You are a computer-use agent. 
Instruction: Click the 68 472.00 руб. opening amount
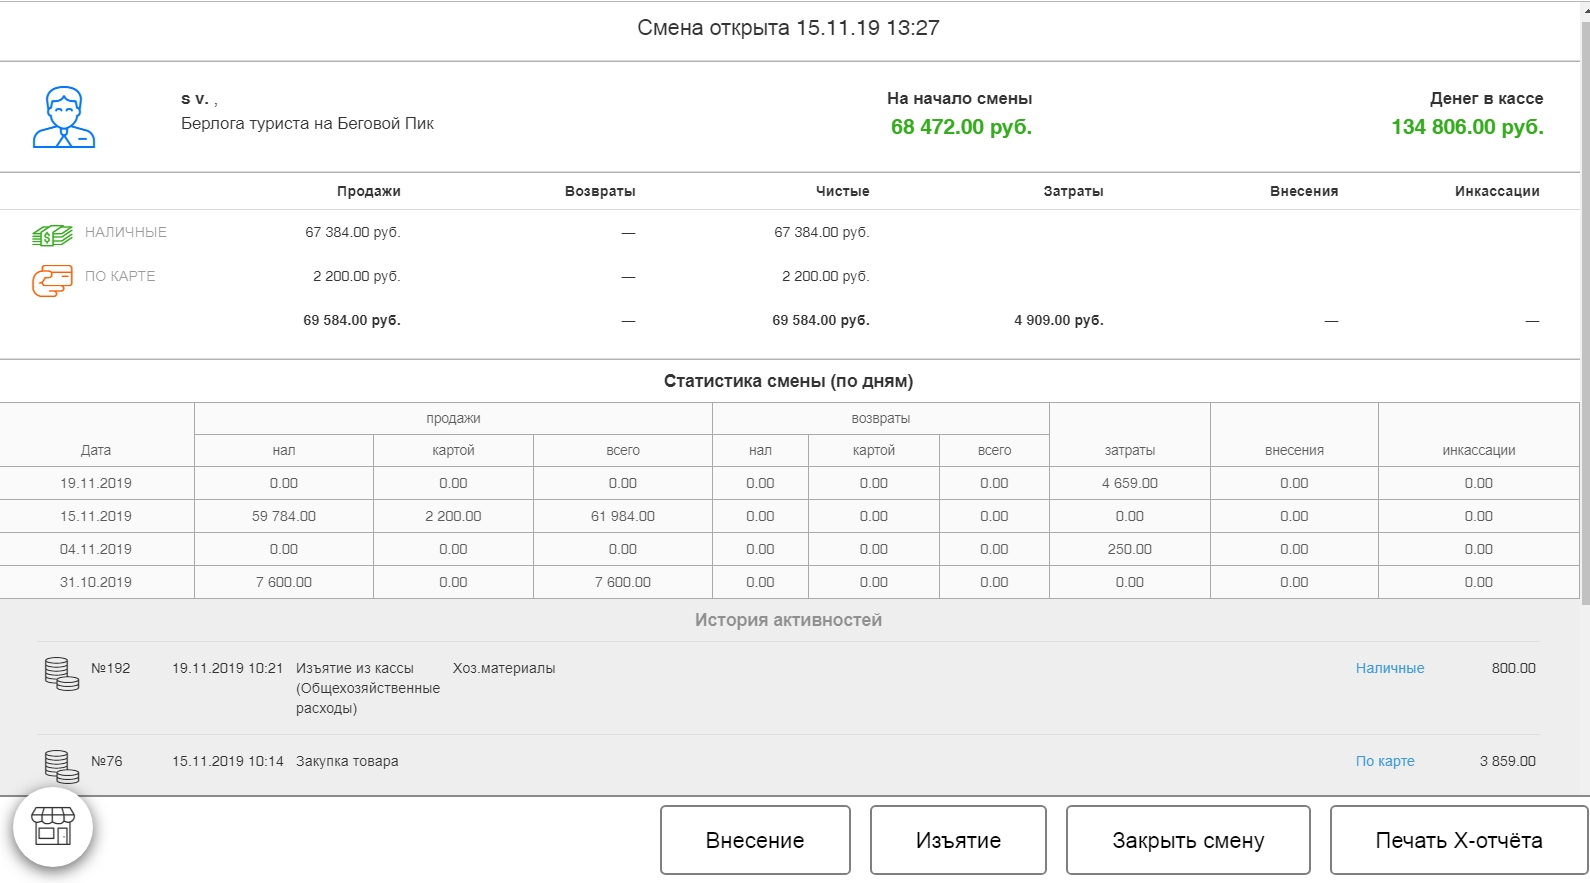[961, 127]
